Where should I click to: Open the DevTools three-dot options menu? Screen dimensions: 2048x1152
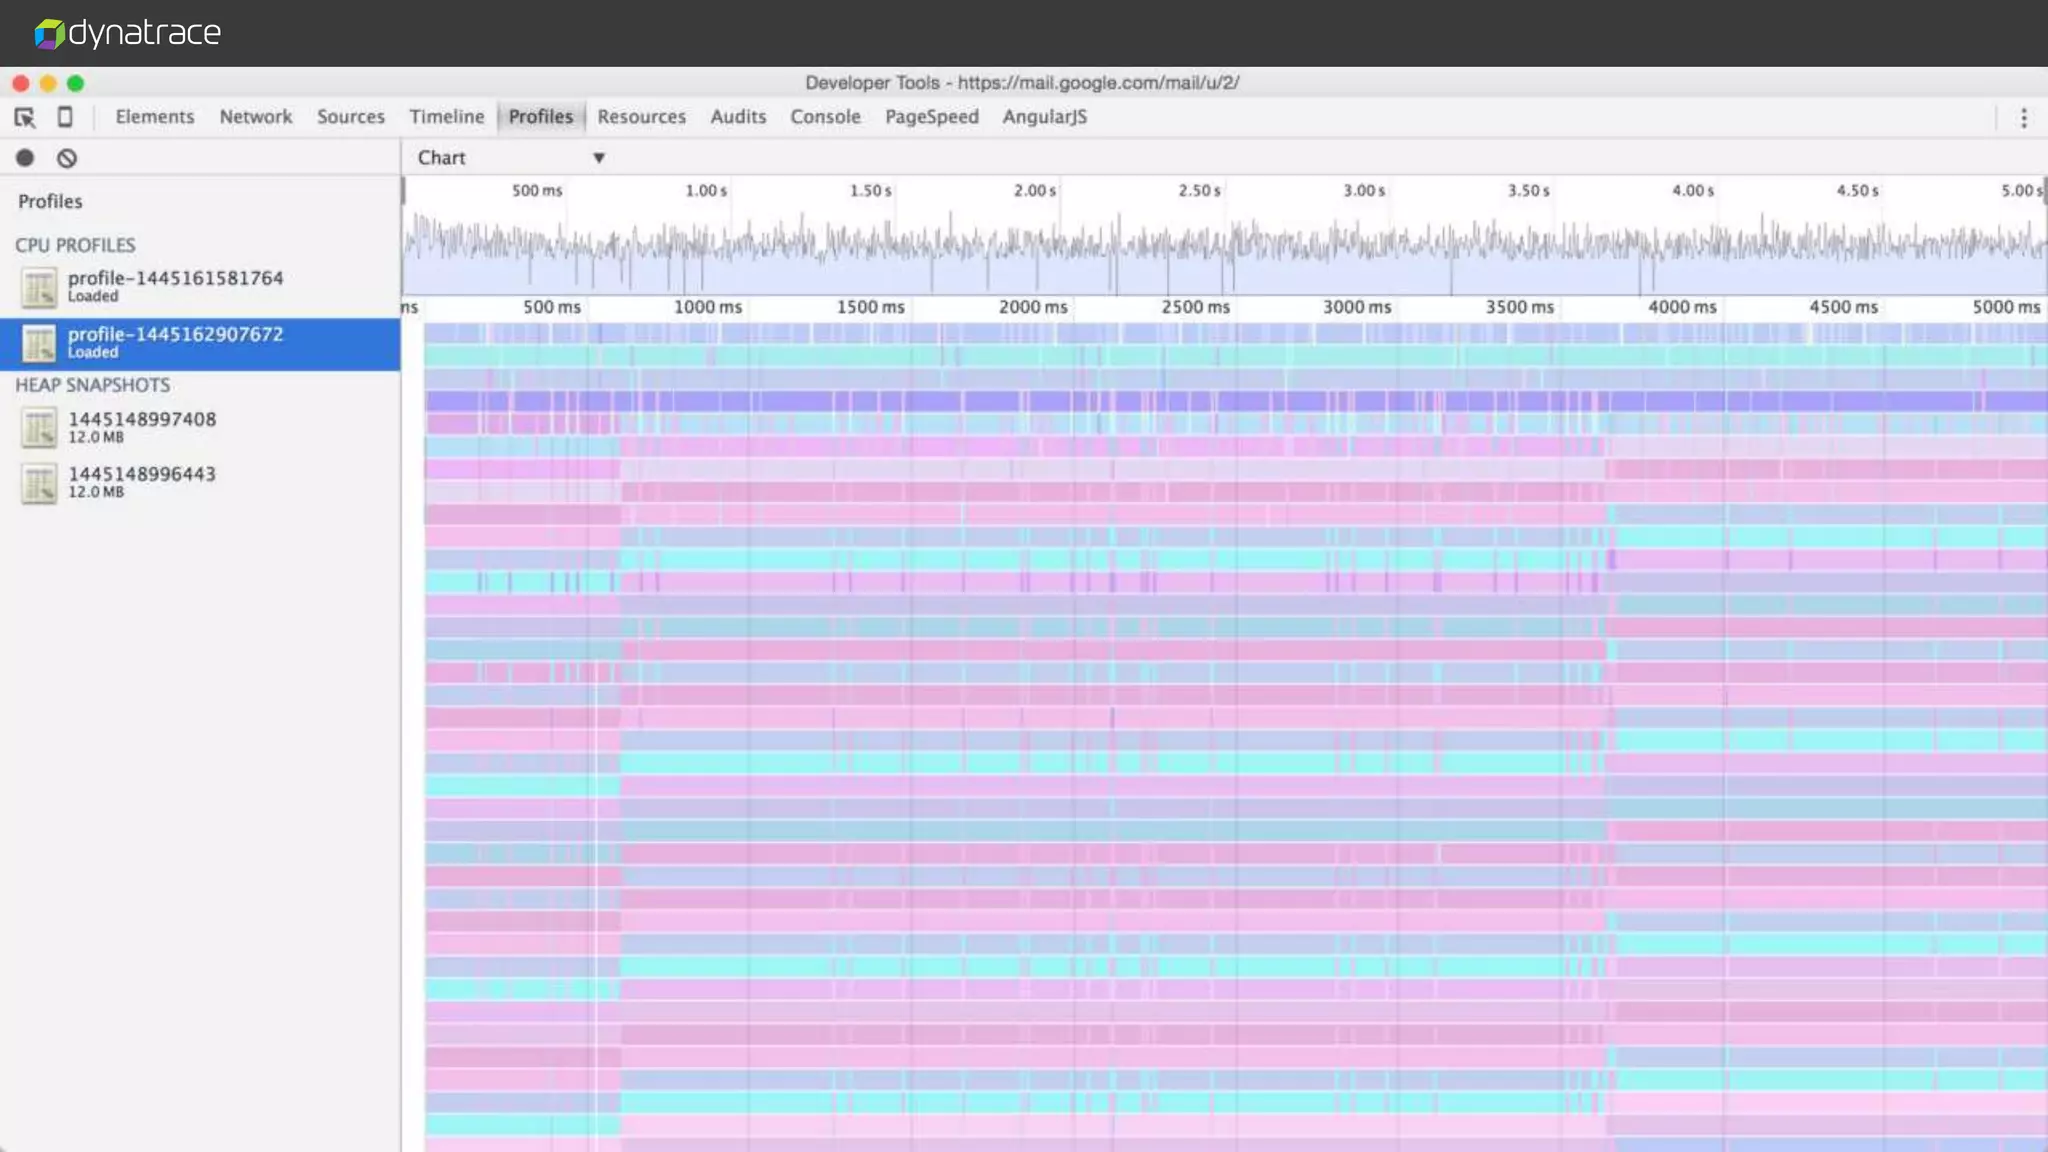pyautogui.click(x=2023, y=118)
